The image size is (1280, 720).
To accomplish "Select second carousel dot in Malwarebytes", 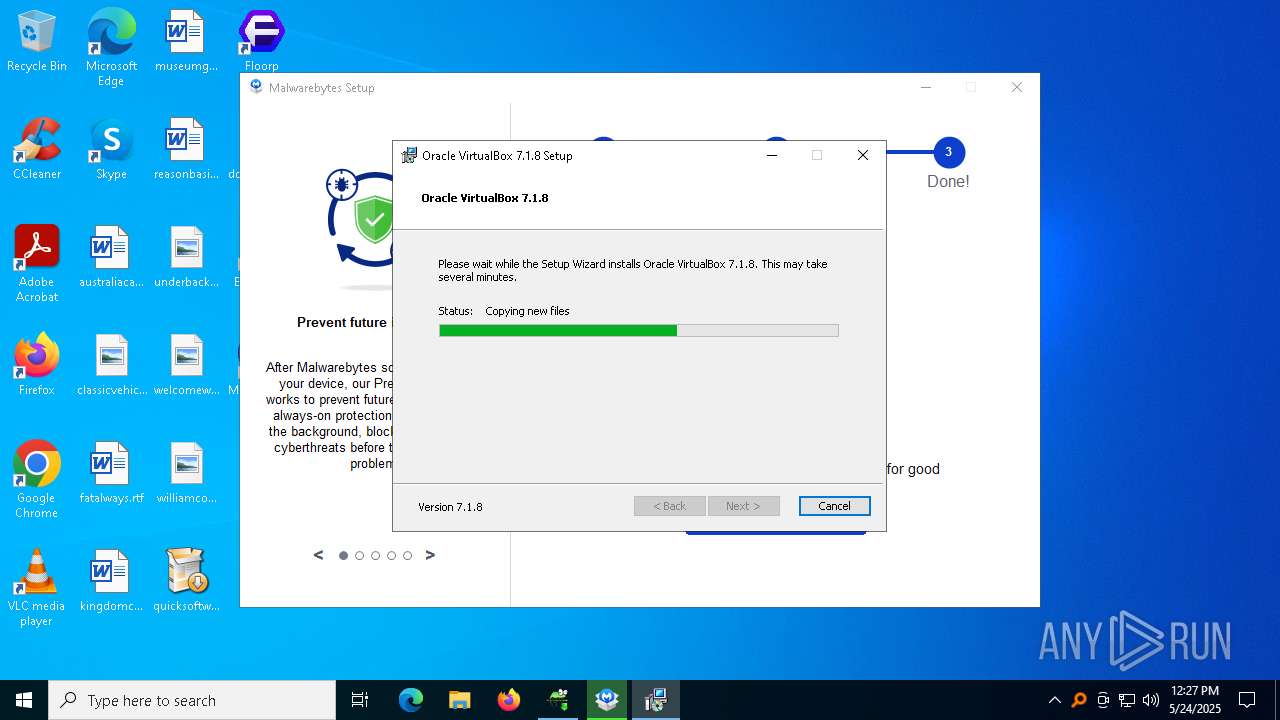I will (359, 555).
